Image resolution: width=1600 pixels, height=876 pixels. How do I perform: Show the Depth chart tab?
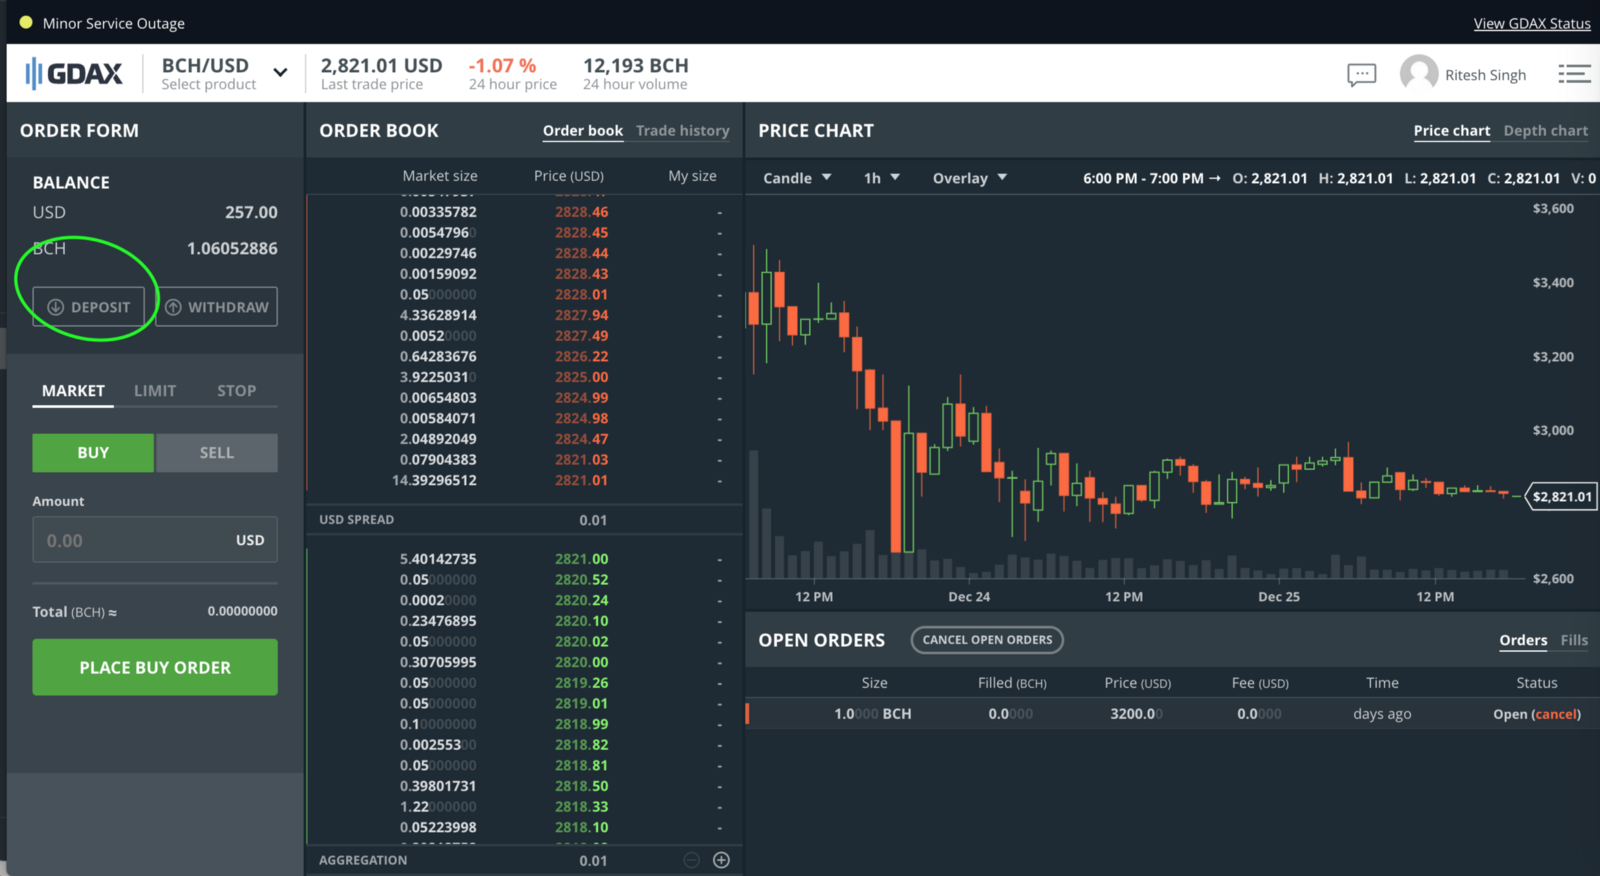coord(1546,131)
